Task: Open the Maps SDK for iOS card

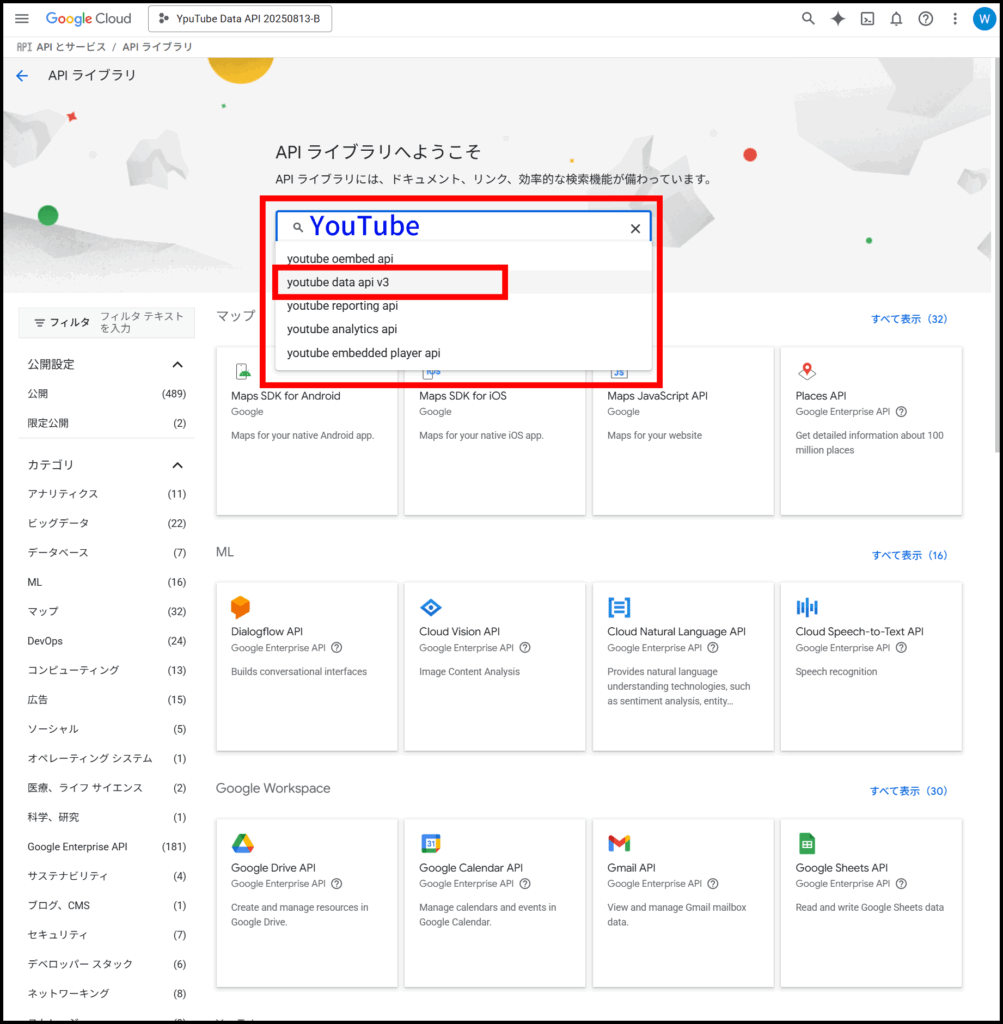Action: point(495,431)
